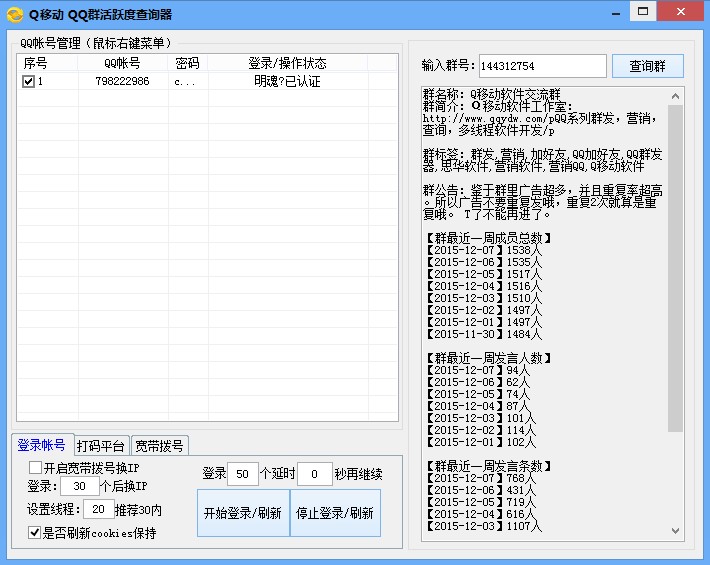This screenshot has width=710, height=565.
Task: Focus the 输入群号 input field
Action: click(x=542, y=66)
